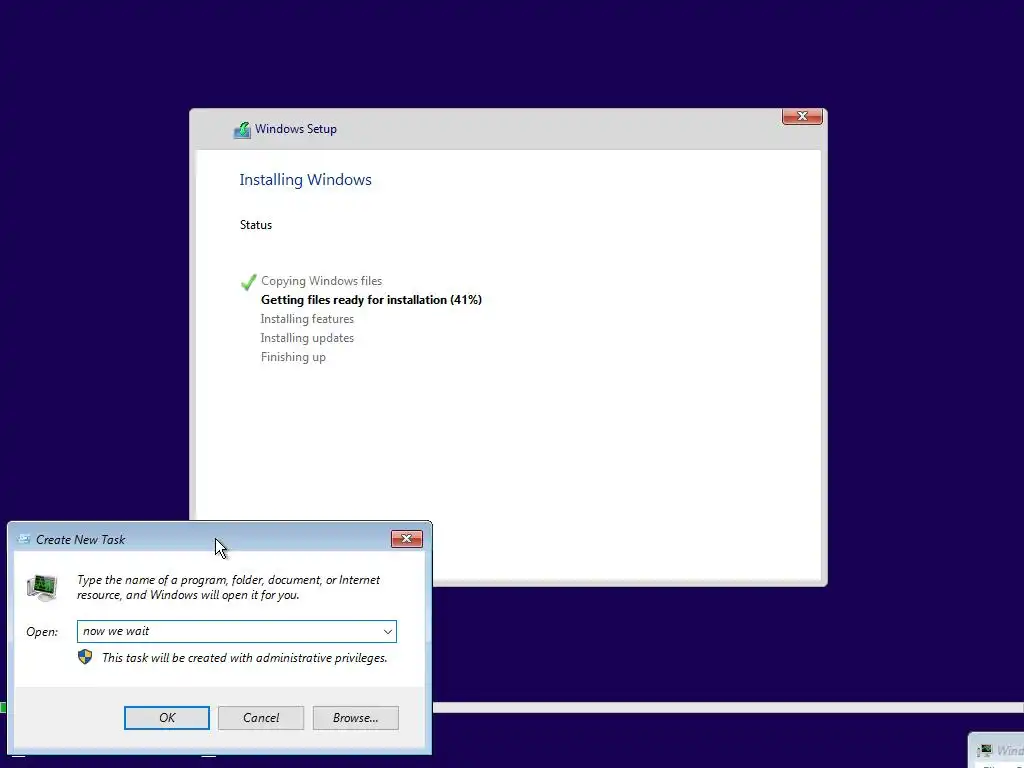Click the 'Type the name of a program' description
Screen dimensions: 1024x768
click(228, 587)
